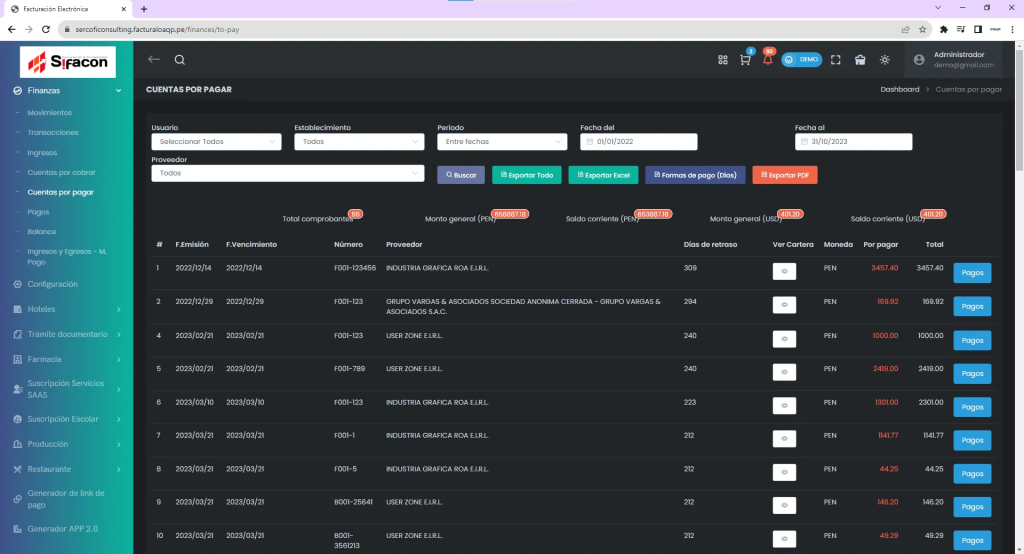
Task: Click the Exportar PDF button
Action: click(785, 175)
